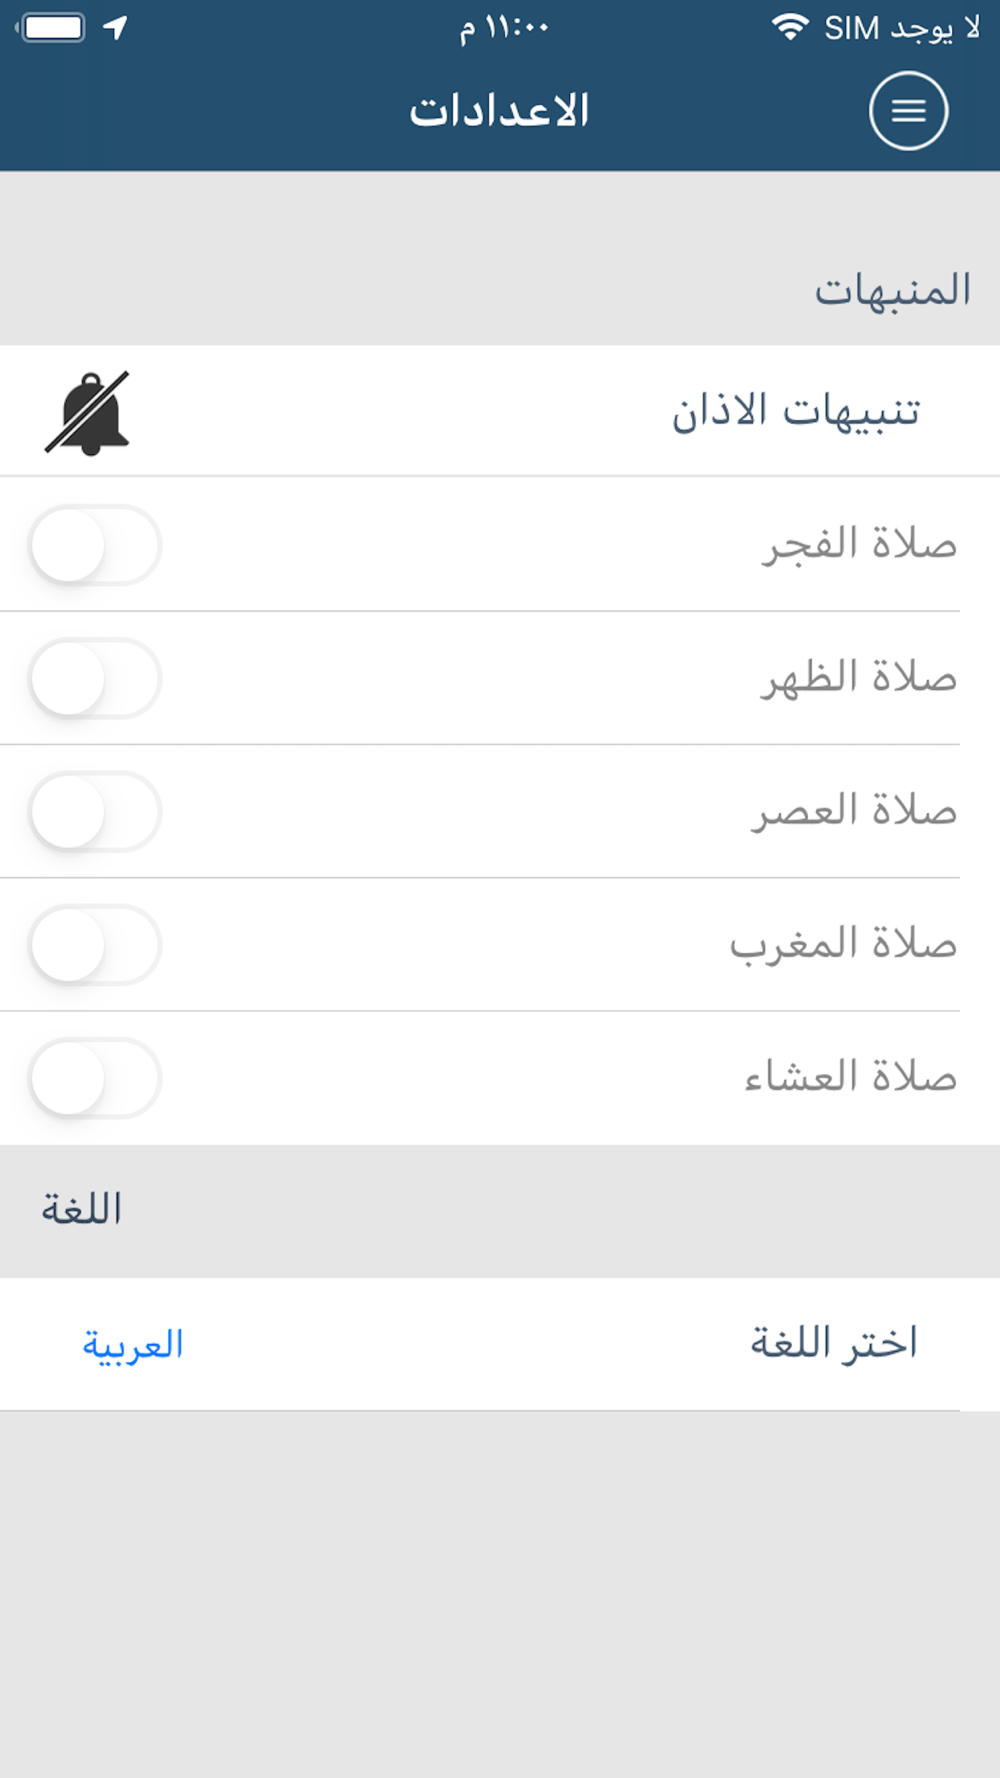Tap the muted bell icon

[x=88, y=413]
